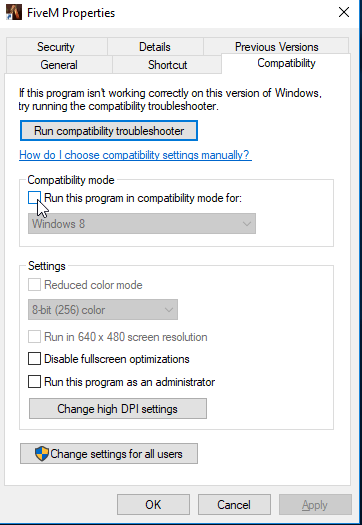Image resolution: width=362 pixels, height=525 pixels.
Task: Click Run compatibility troubleshooter button
Action: 109,131
